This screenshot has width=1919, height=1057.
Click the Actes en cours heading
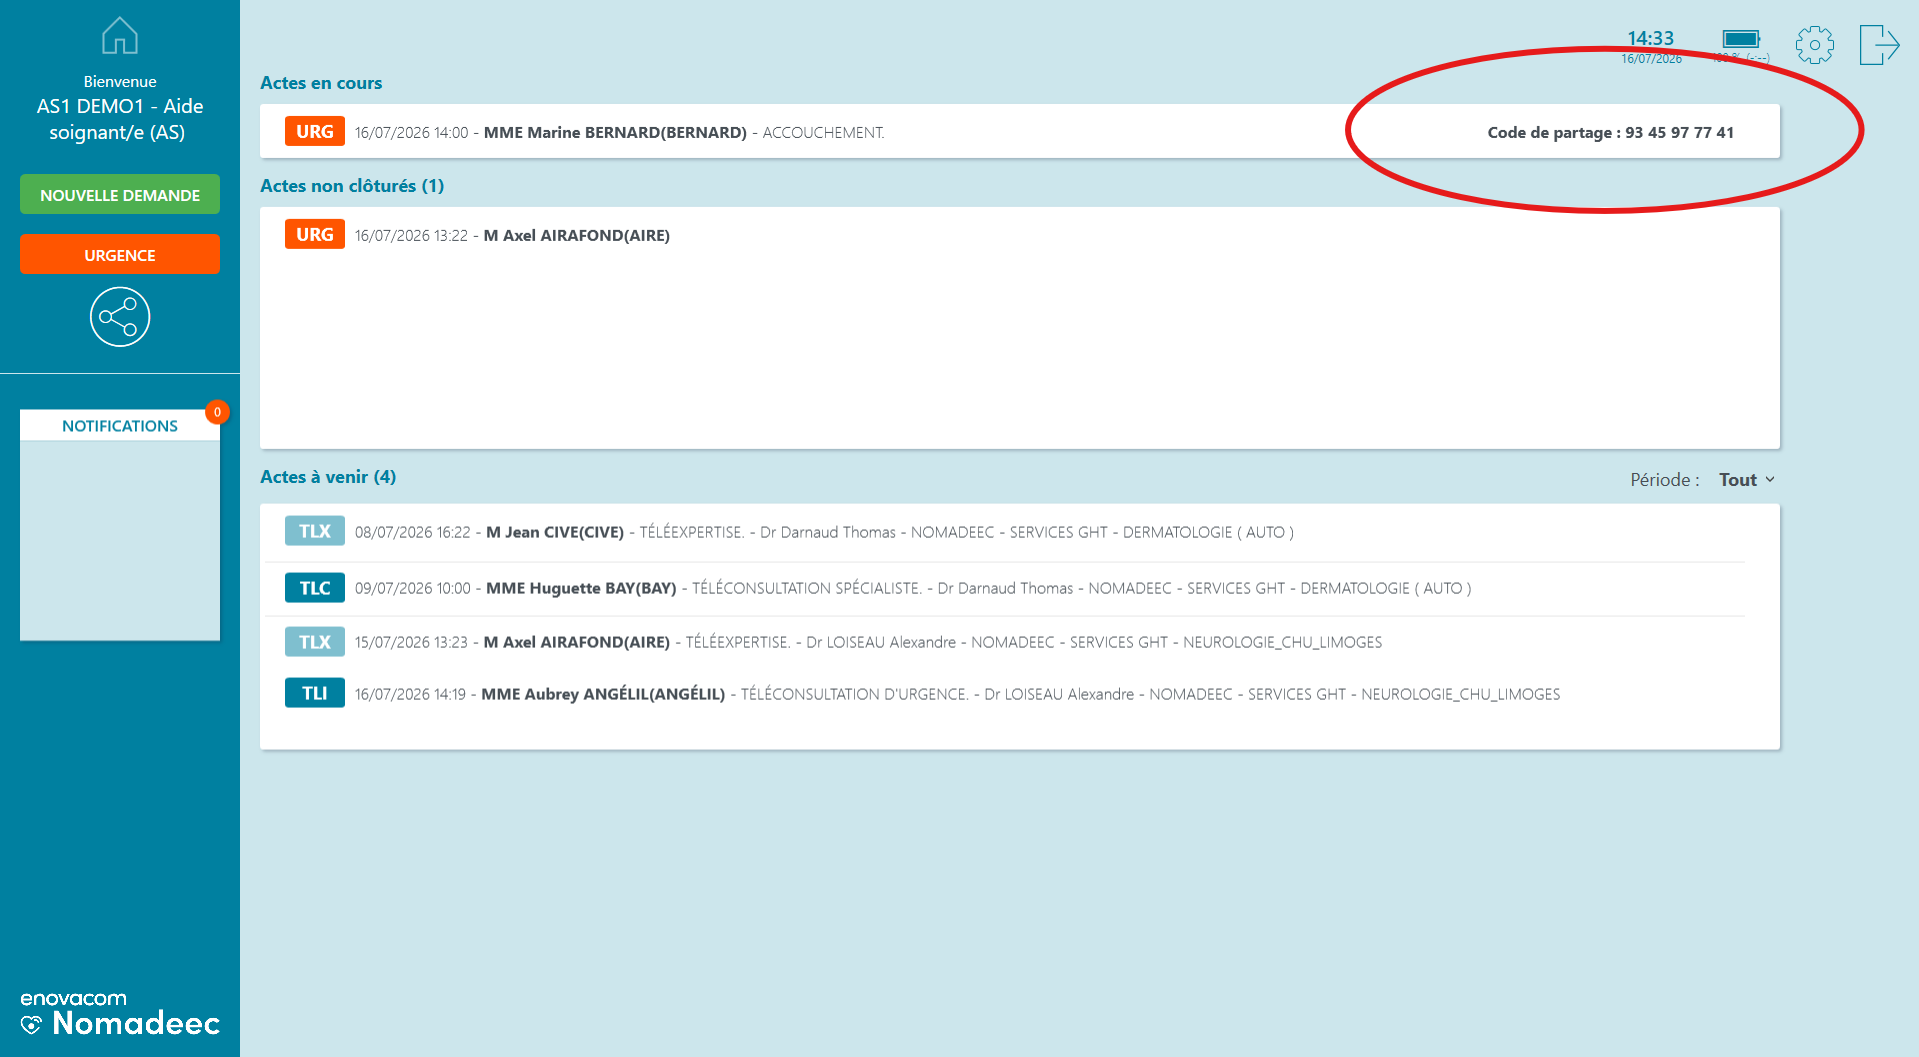[x=321, y=83]
